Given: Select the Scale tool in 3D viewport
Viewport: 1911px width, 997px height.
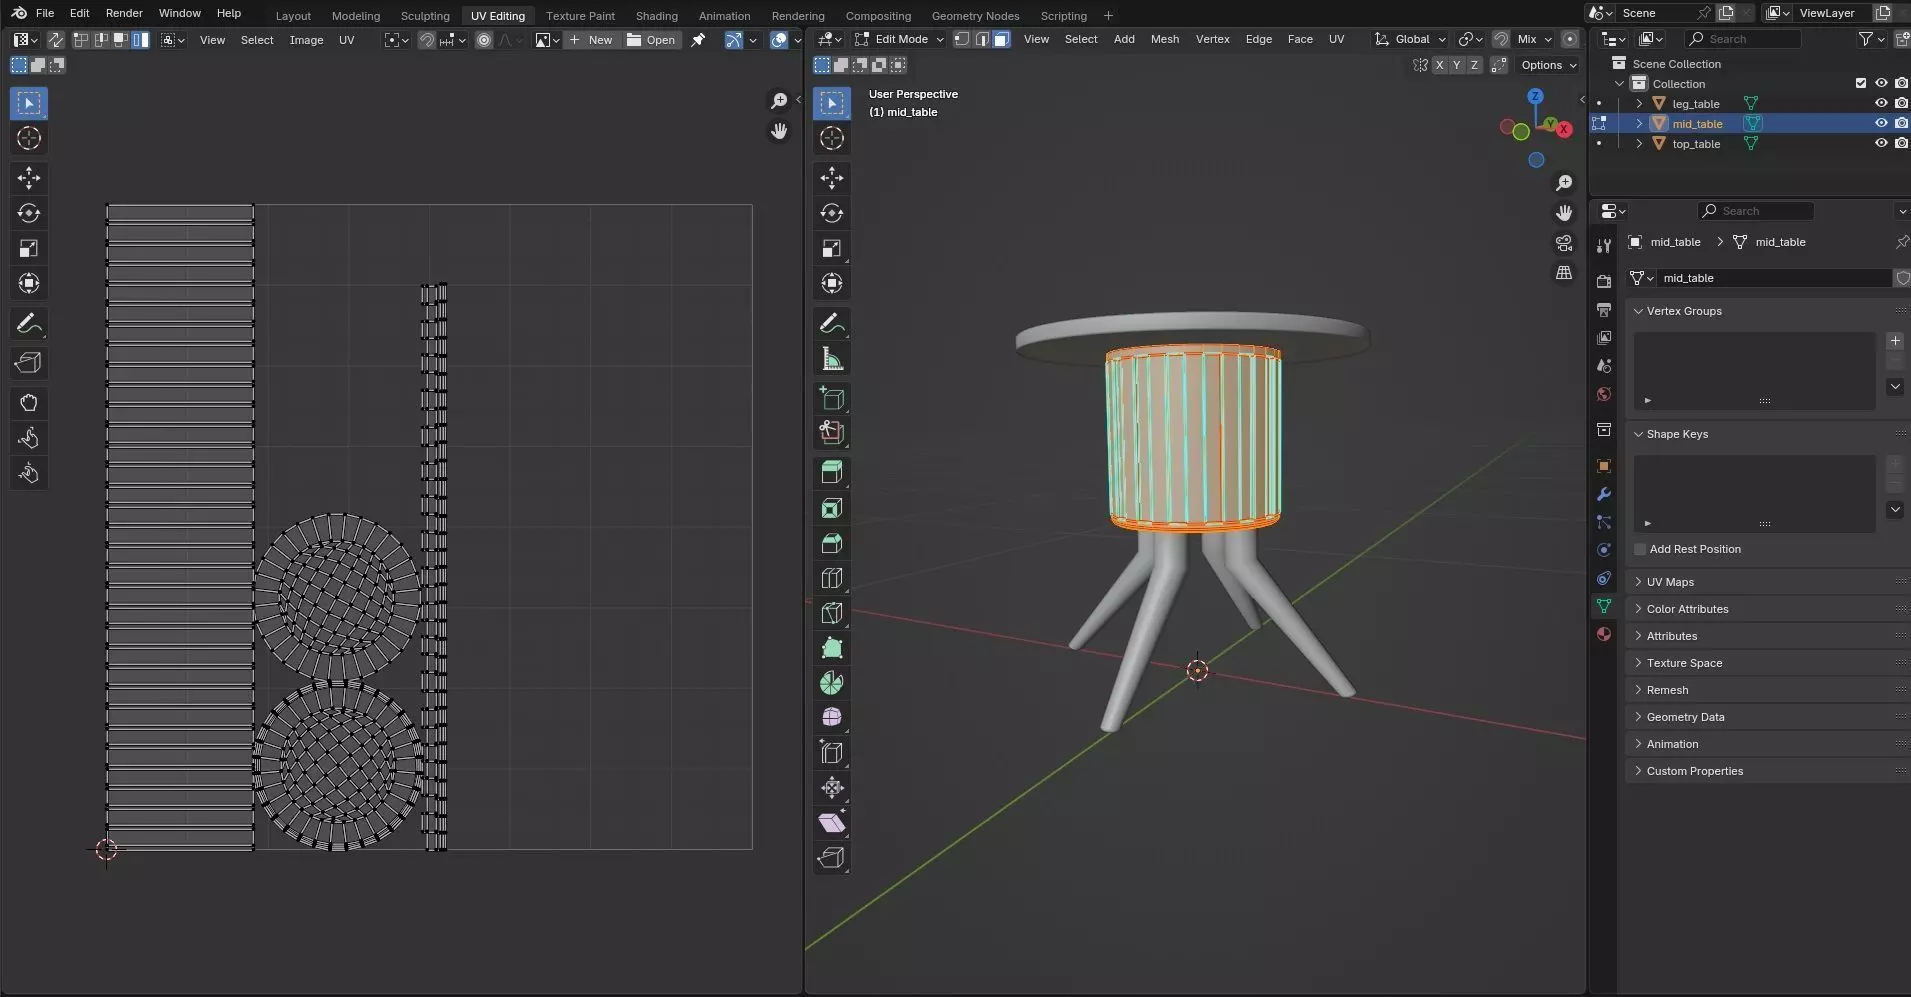Looking at the screenshot, I should [832, 248].
